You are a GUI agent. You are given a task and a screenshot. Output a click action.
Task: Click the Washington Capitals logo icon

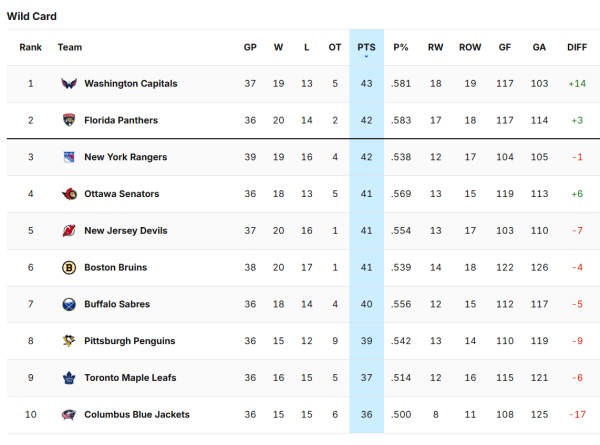(69, 84)
